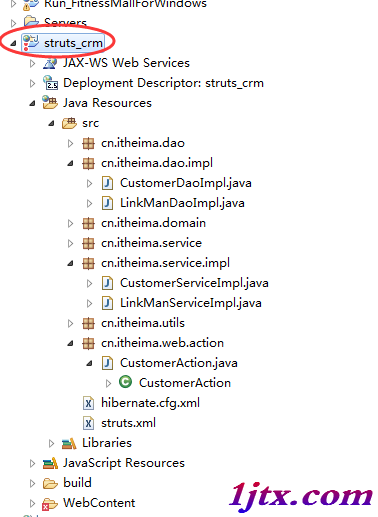The width and height of the screenshot is (378, 517).
Task: Click the green CustomerAction class icon
Action: click(125, 382)
